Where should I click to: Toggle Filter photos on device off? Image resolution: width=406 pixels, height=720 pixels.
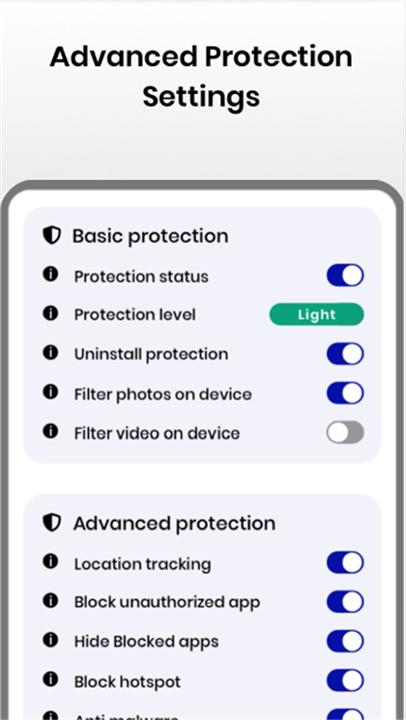[x=345, y=394]
